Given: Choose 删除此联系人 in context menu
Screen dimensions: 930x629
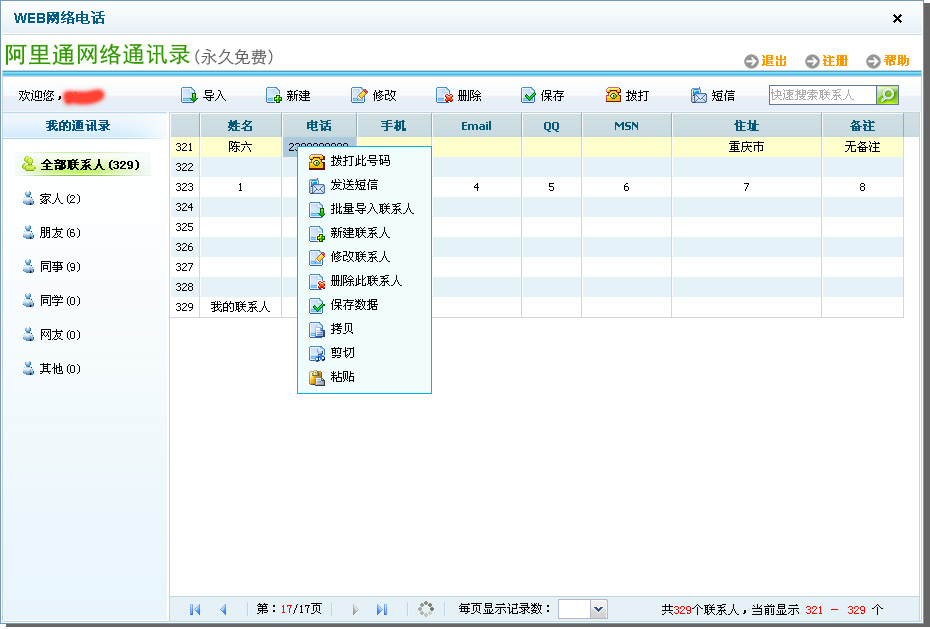Looking at the screenshot, I should pos(364,281).
